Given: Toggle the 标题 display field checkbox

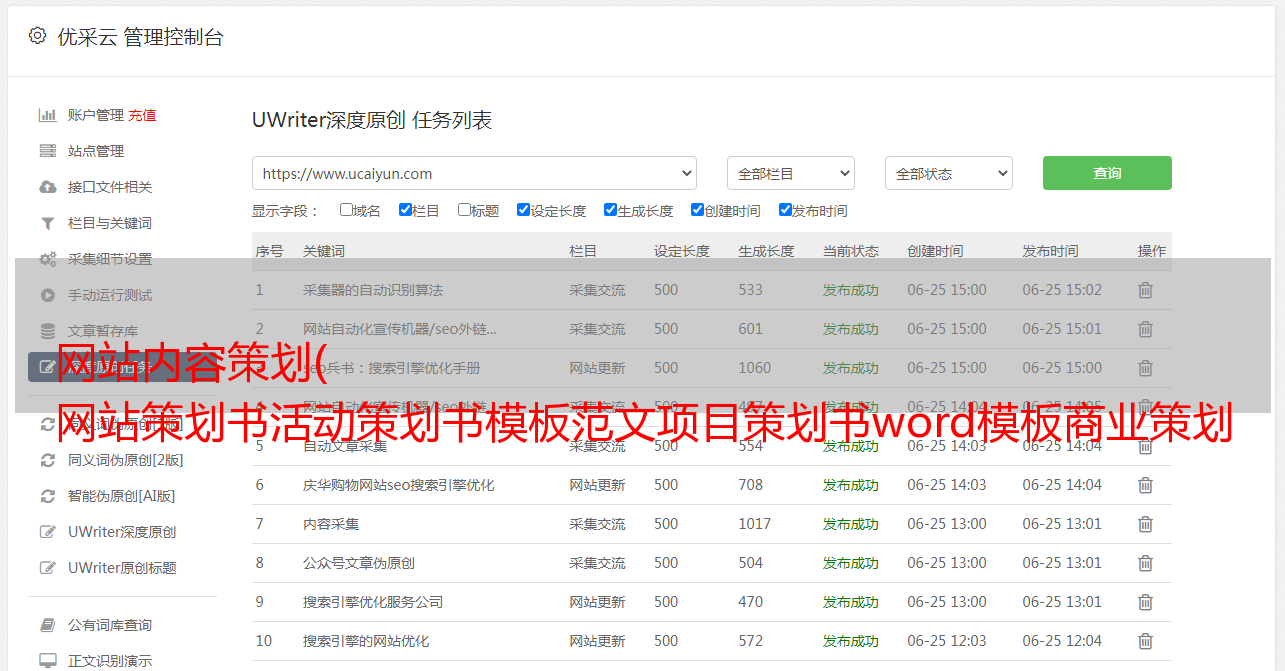Looking at the screenshot, I should tap(464, 210).
